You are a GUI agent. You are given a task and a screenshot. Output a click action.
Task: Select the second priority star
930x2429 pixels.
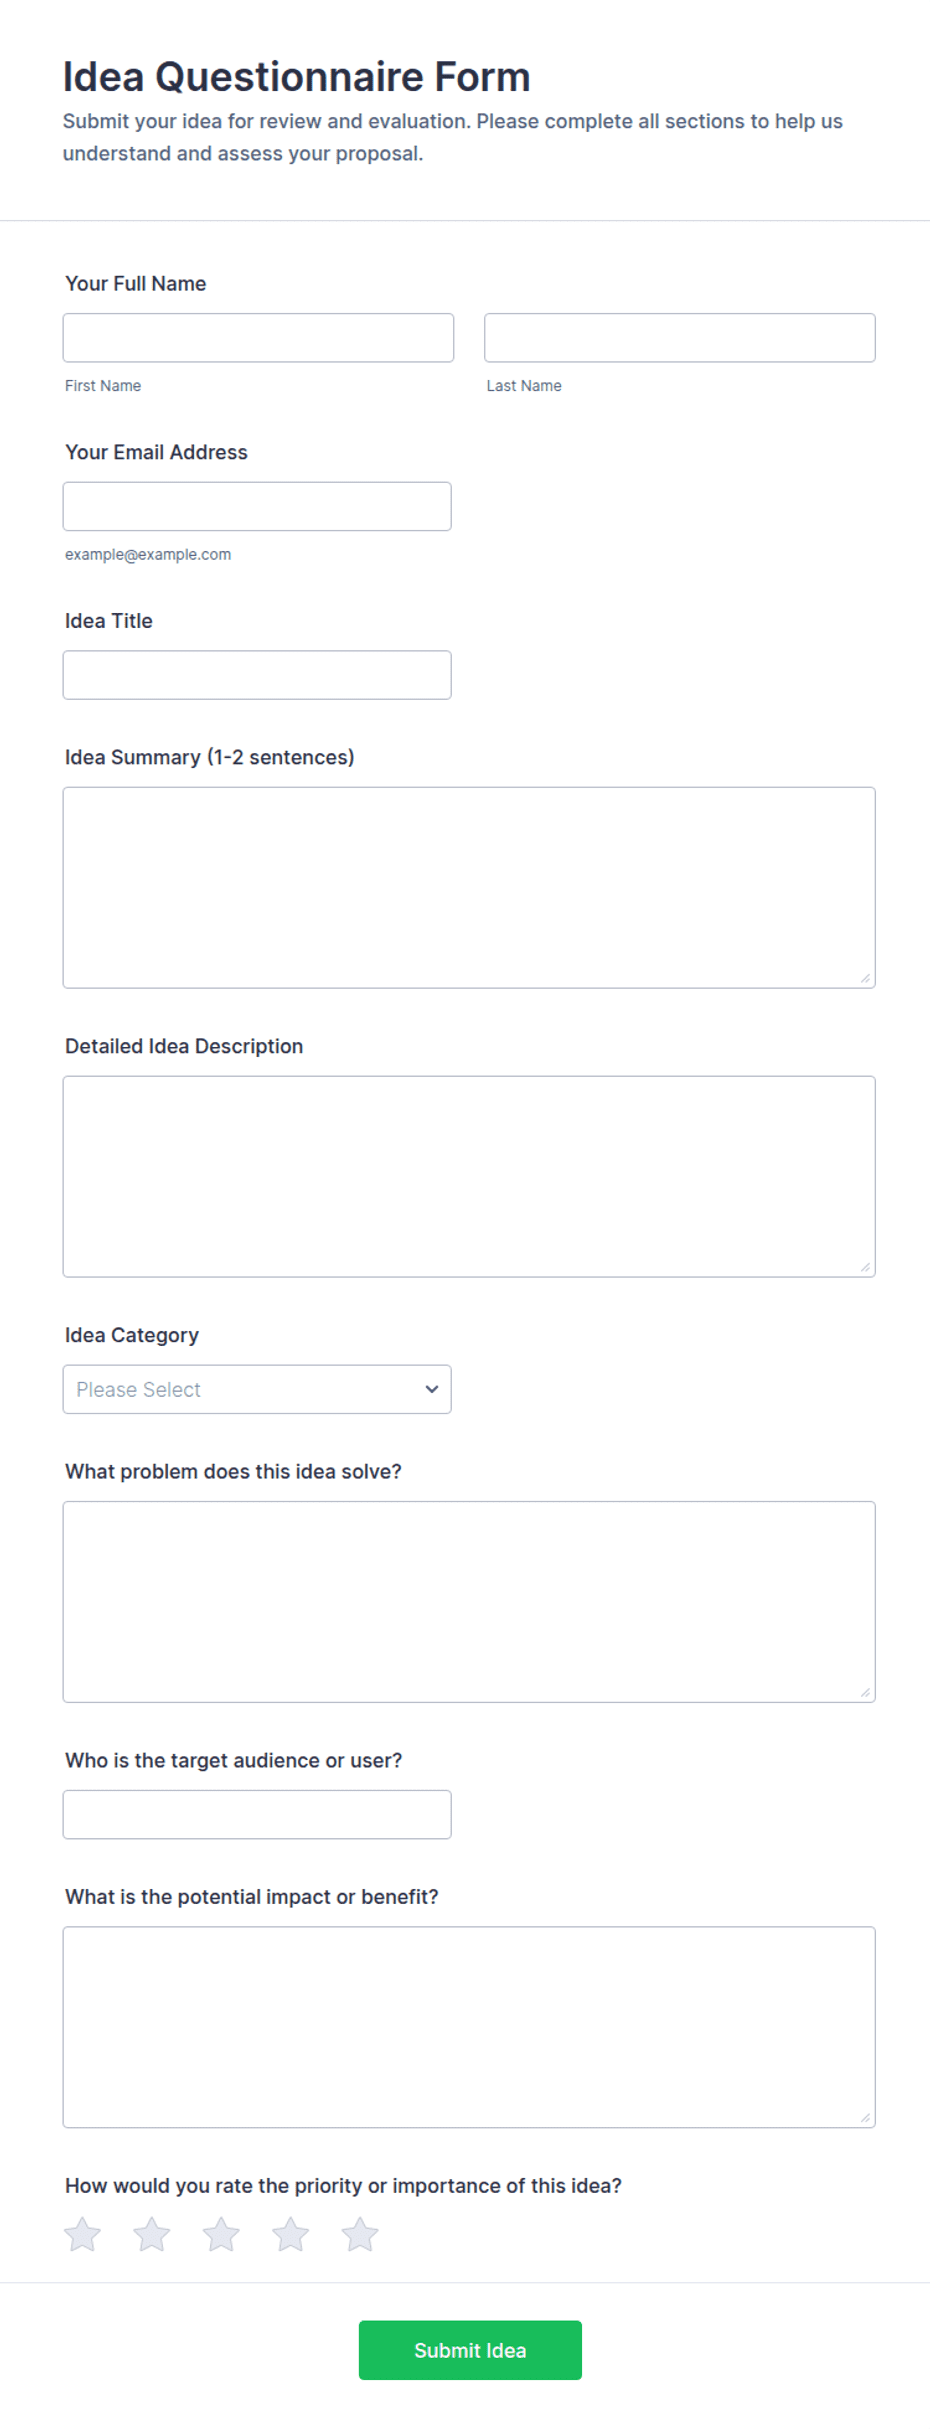tap(152, 2234)
